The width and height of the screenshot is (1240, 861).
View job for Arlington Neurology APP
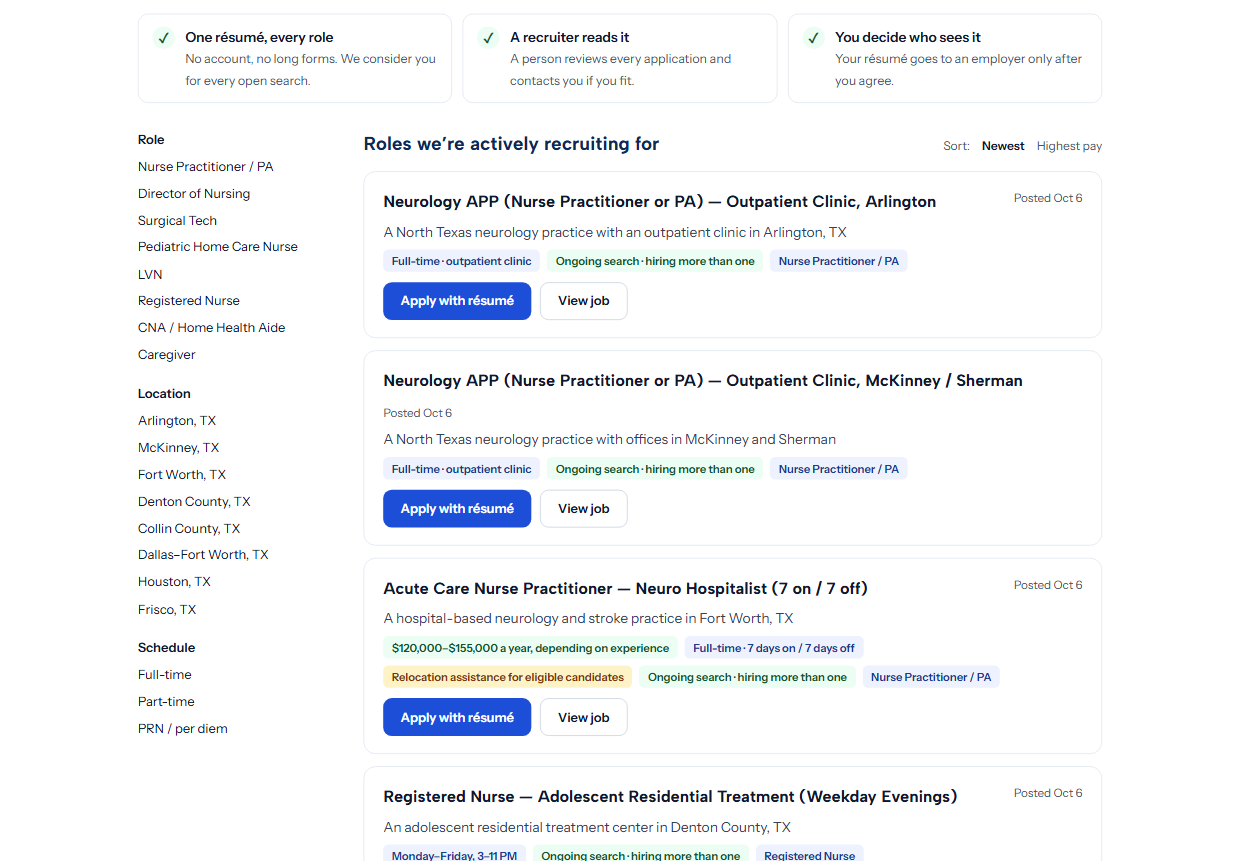pyautogui.click(x=584, y=301)
